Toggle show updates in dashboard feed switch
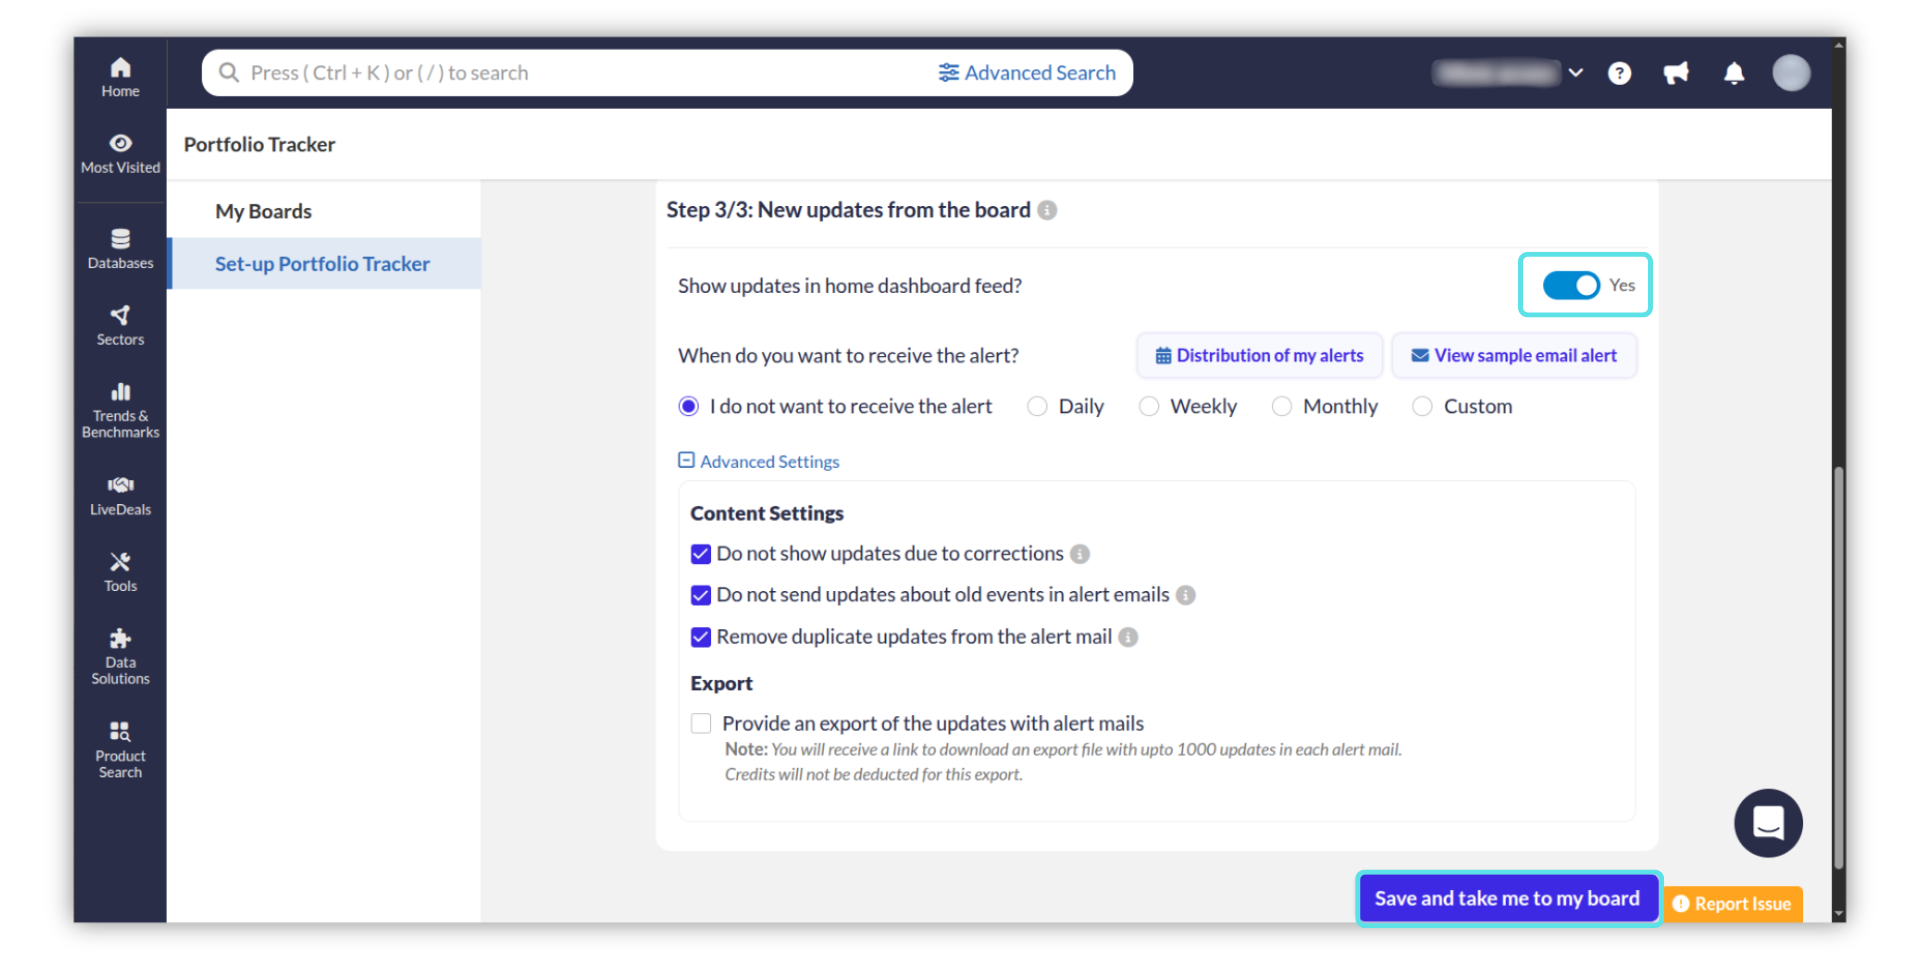The width and height of the screenshot is (1920, 960). [1570, 286]
